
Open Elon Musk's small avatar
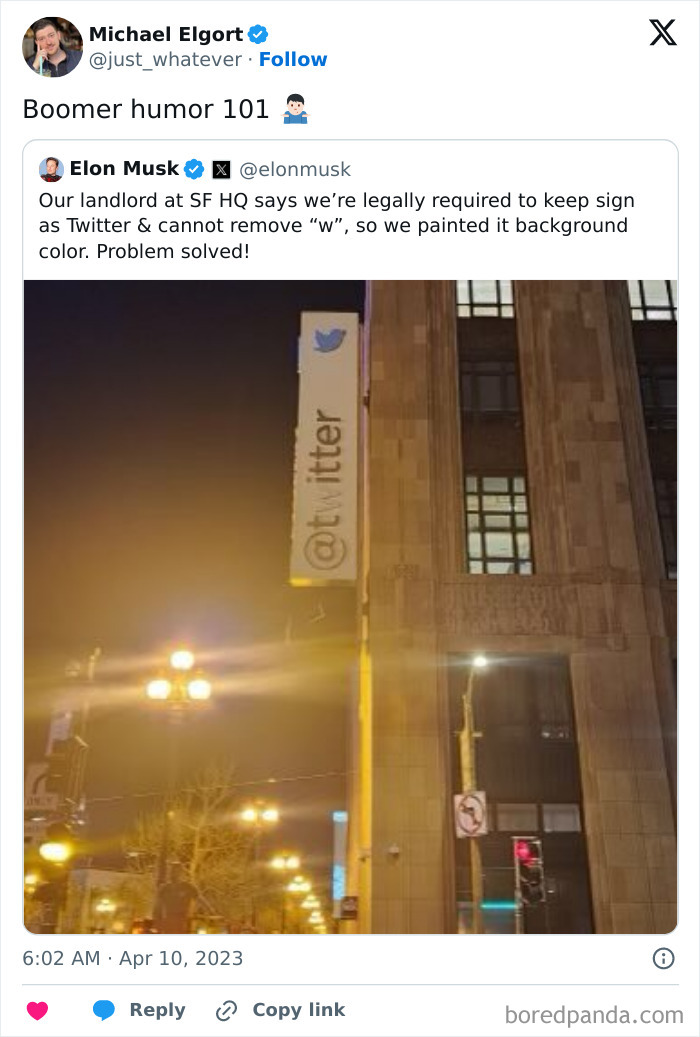pyautogui.click(x=51, y=169)
